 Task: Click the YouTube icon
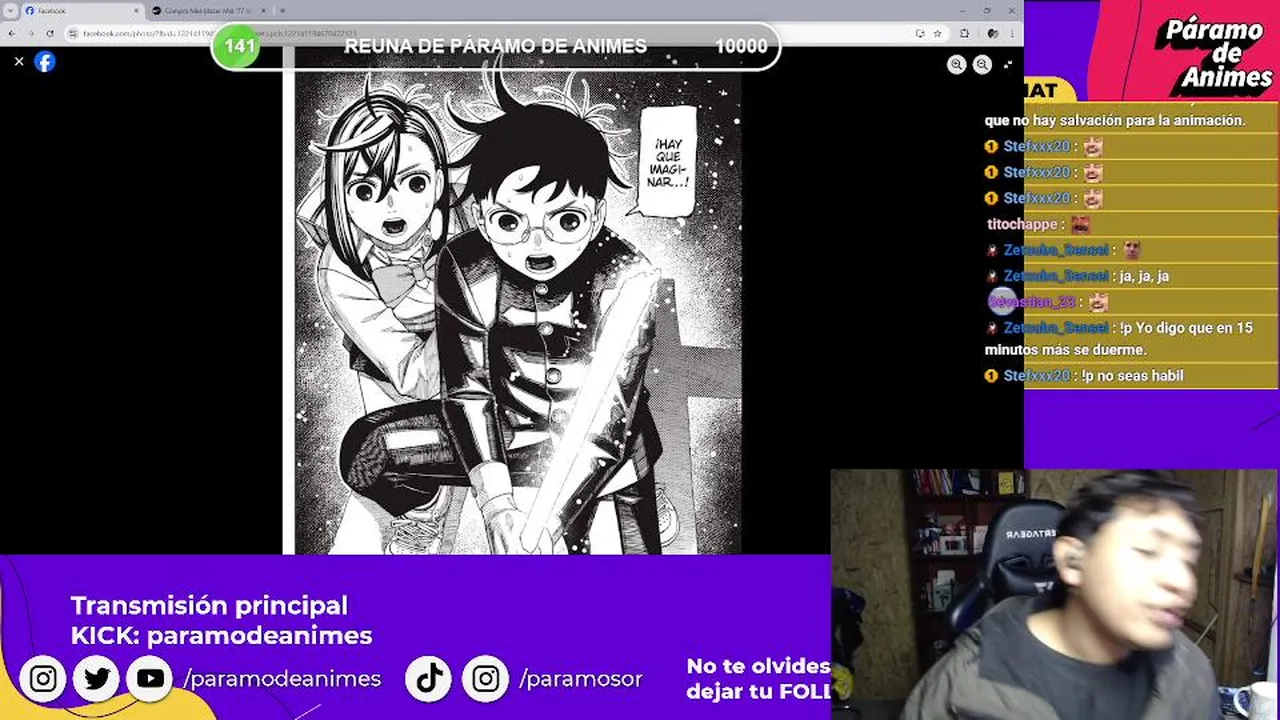(x=151, y=679)
